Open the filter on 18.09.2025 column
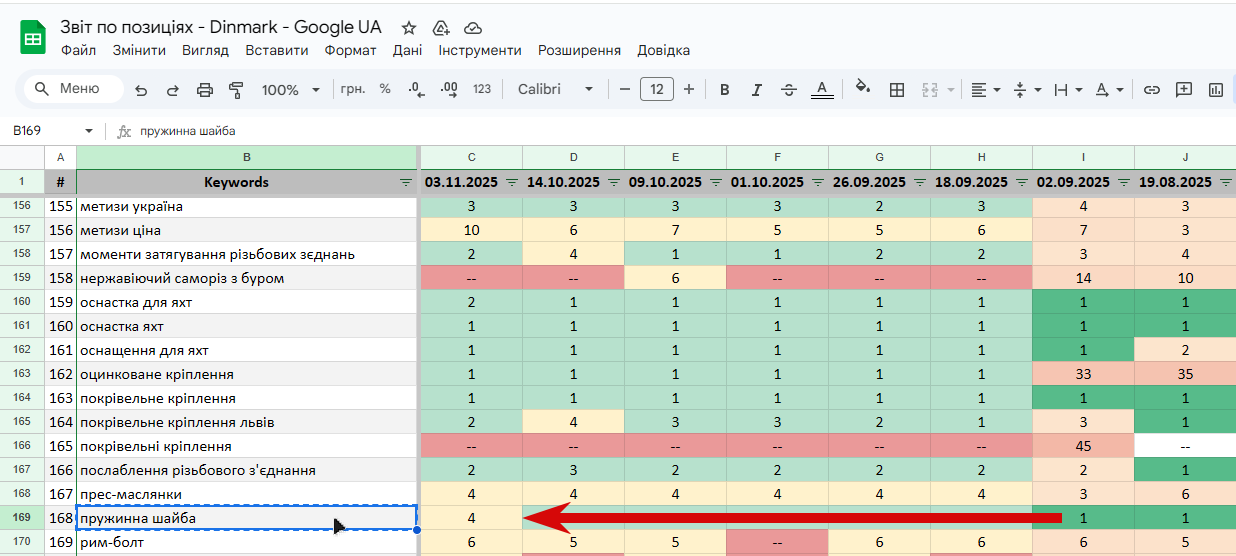 1021,183
